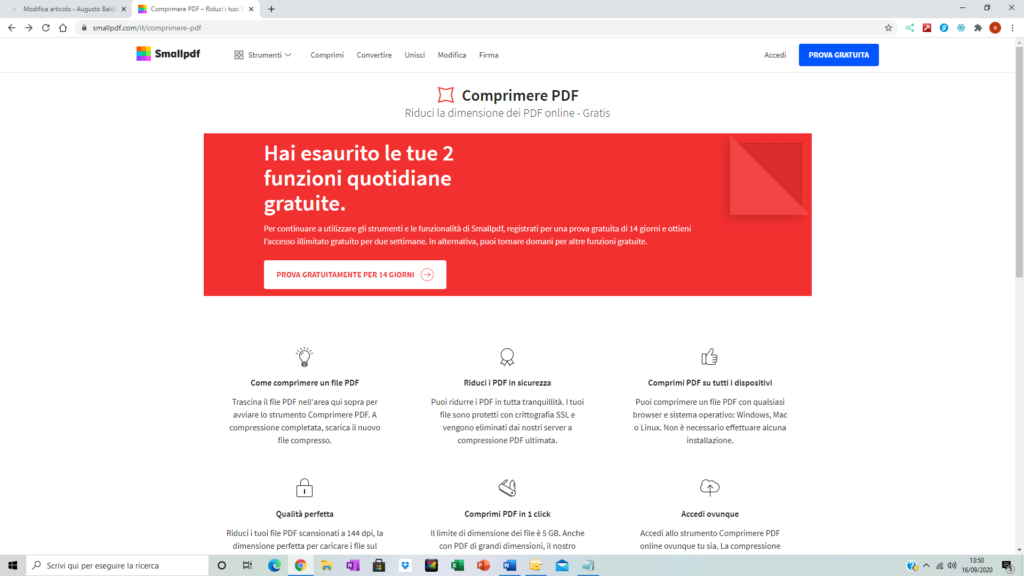Open the Comprimi menu item

pyautogui.click(x=327, y=55)
